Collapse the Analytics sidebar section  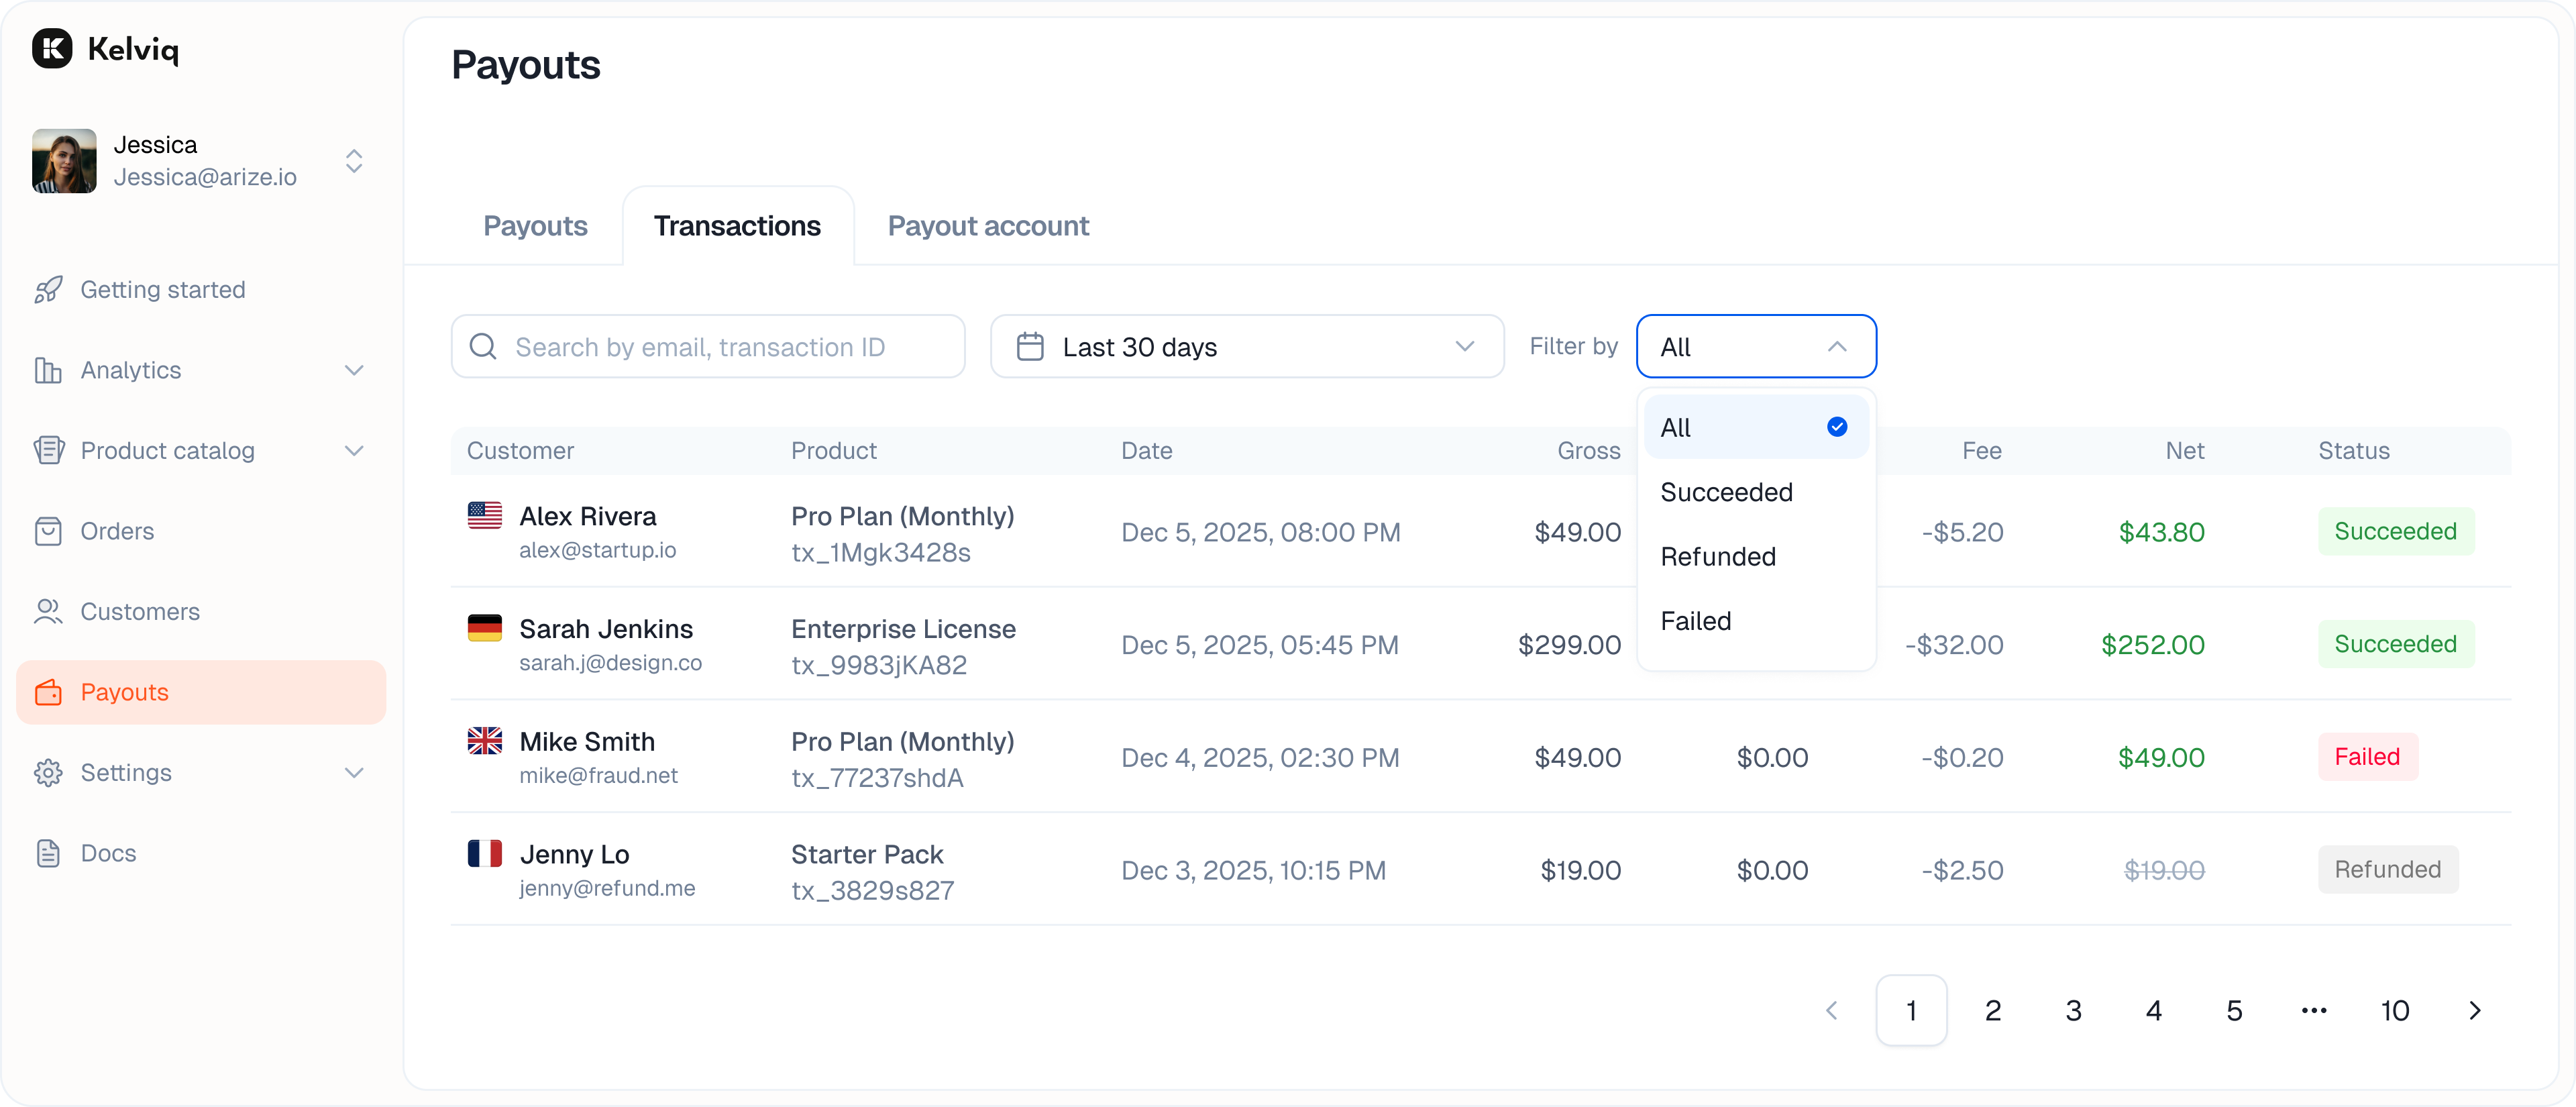point(355,370)
